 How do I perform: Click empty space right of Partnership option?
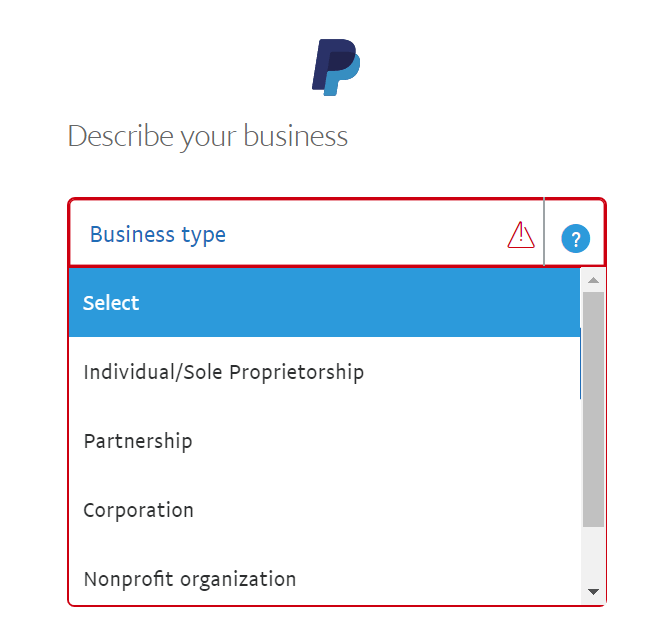tap(400, 441)
